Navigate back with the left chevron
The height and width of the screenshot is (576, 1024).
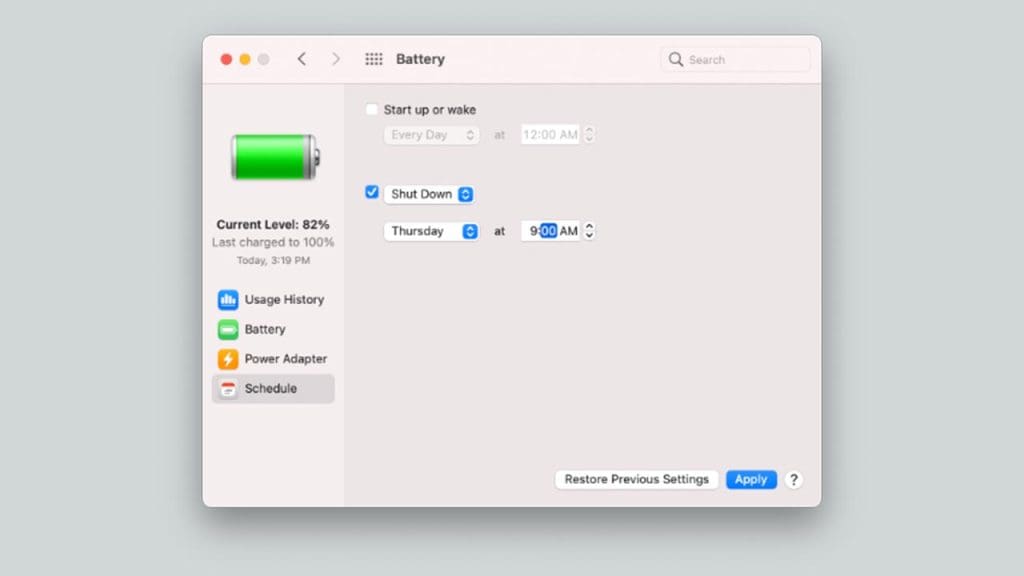point(302,59)
